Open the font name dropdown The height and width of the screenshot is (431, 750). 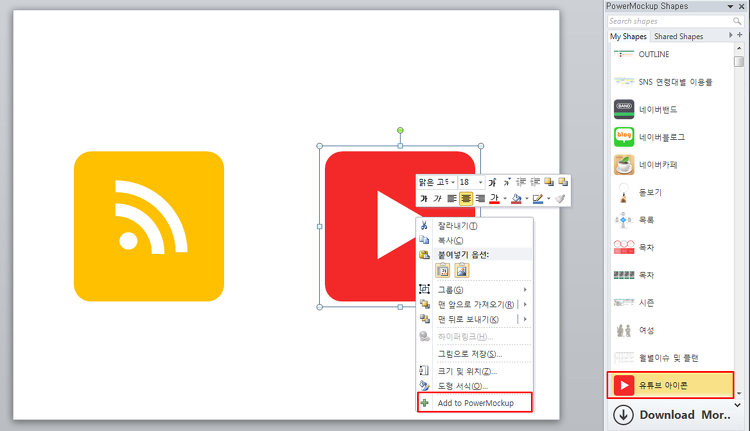tap(453, 182)
